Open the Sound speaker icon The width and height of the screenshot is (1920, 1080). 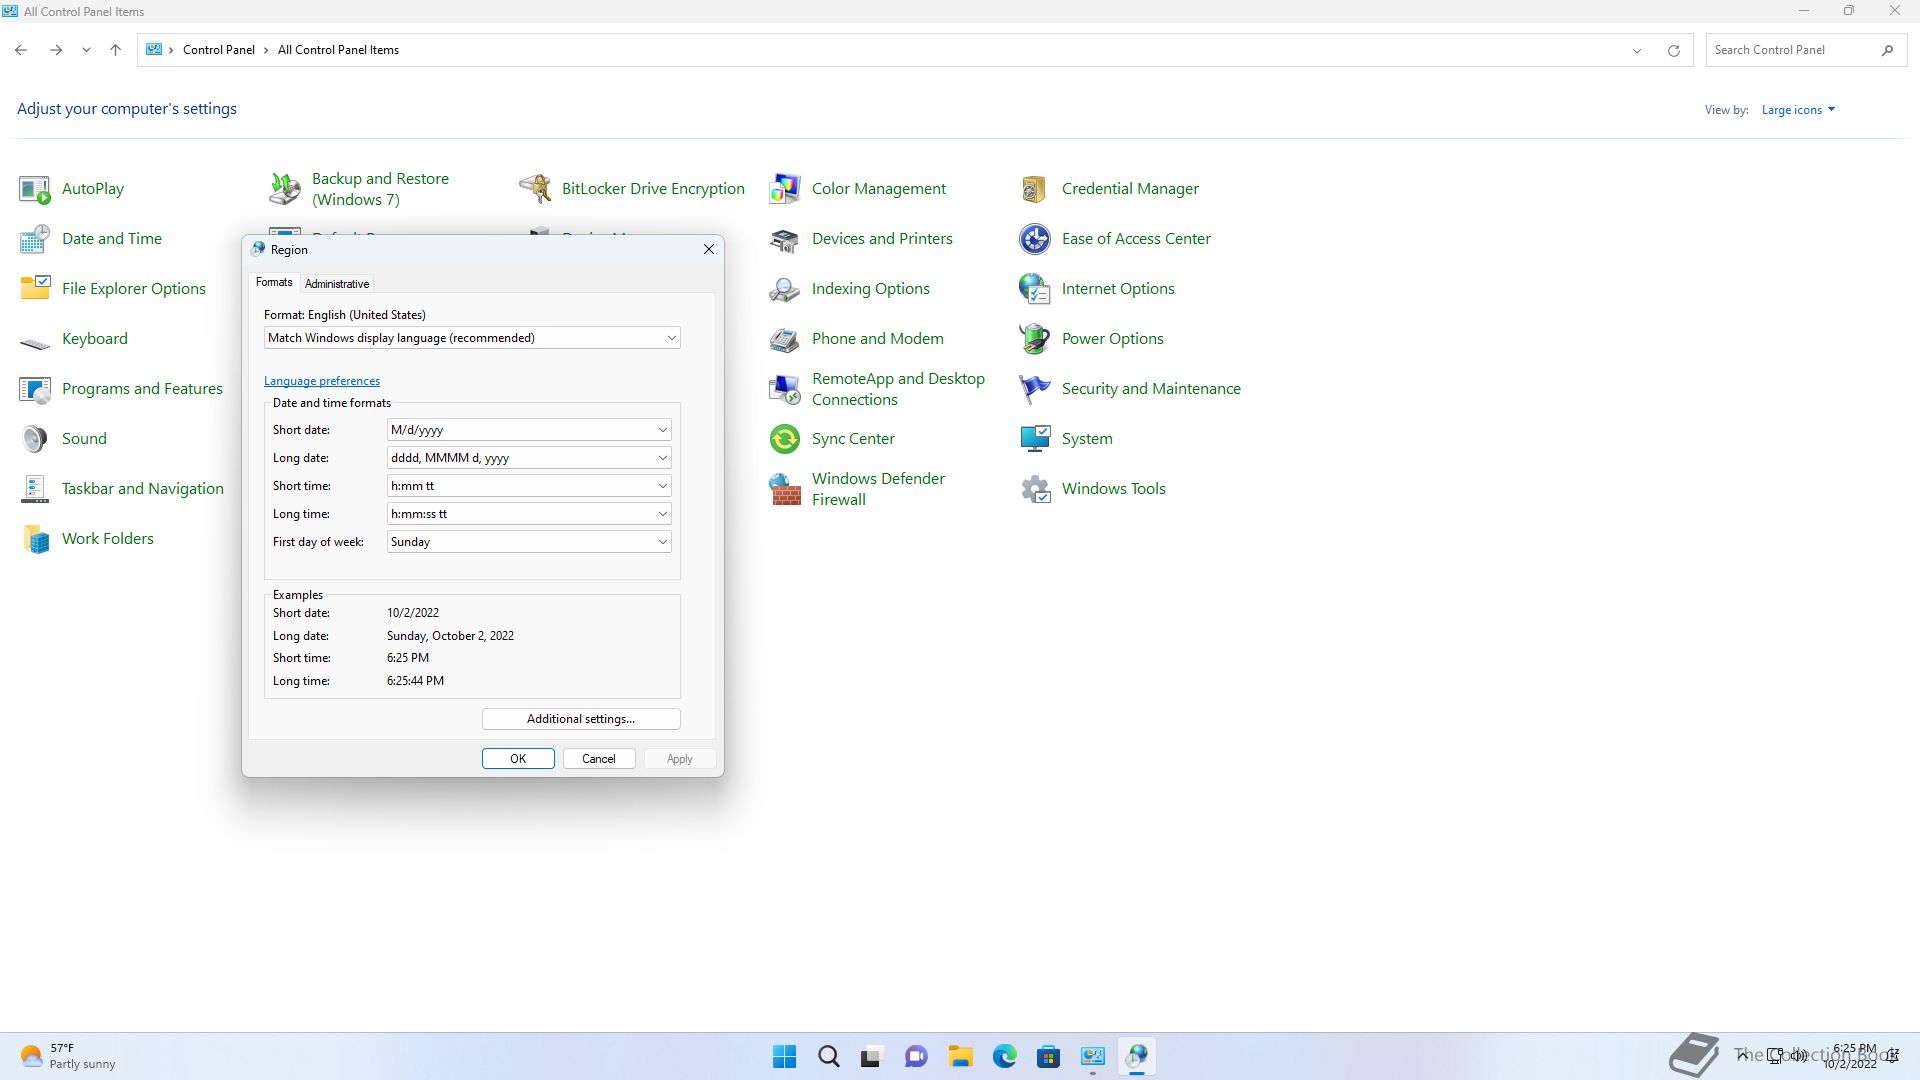pyautogui.click(x=35, y=439)
